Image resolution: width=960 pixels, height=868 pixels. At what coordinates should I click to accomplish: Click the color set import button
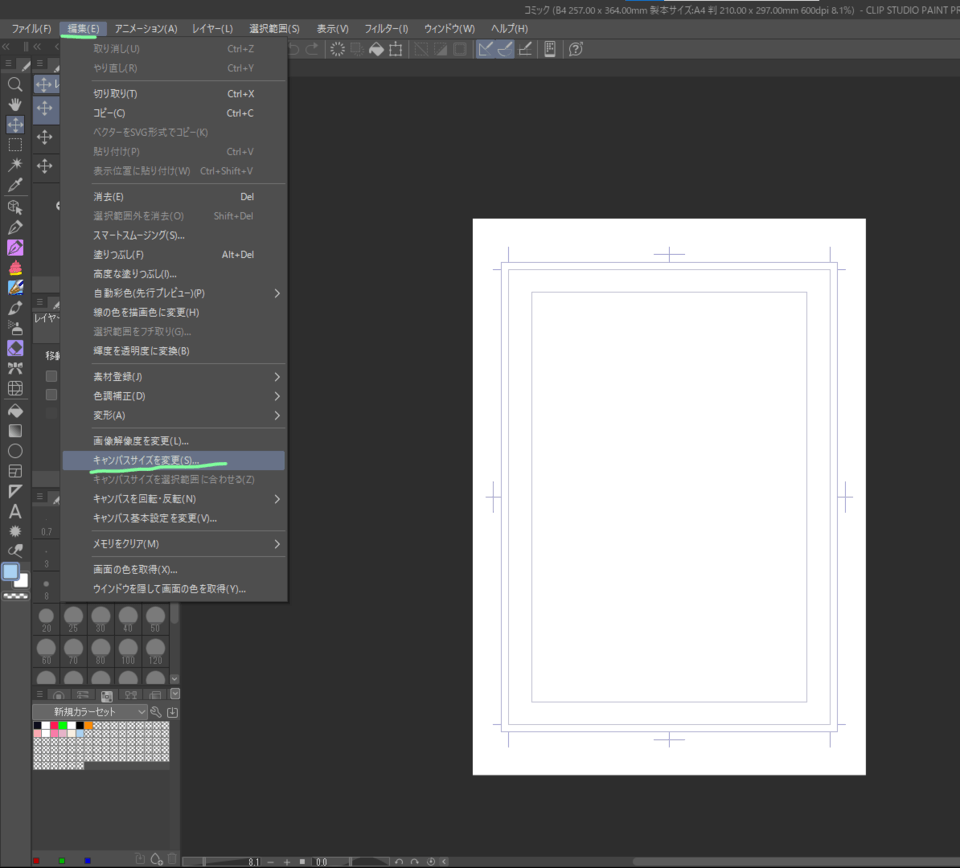(172, 713)
